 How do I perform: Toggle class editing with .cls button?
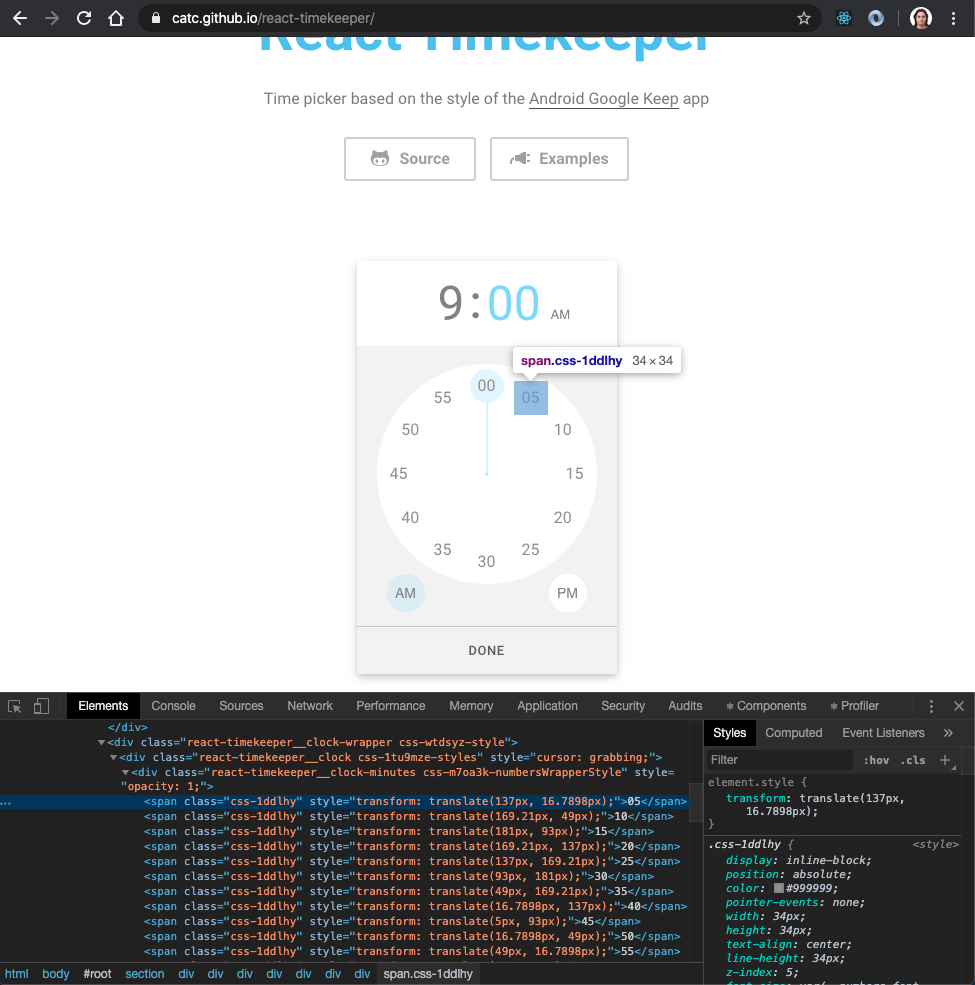click(x=912, y=760)
